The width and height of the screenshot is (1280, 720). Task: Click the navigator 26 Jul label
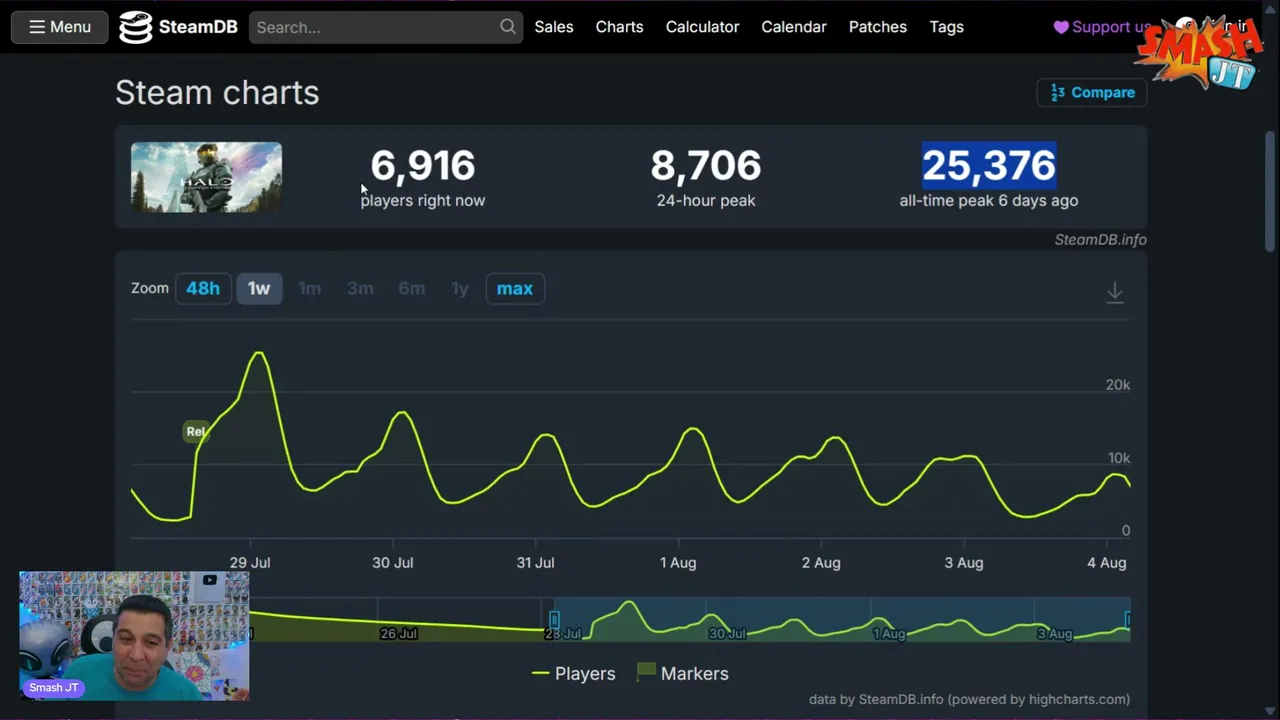tap(398, 633)
